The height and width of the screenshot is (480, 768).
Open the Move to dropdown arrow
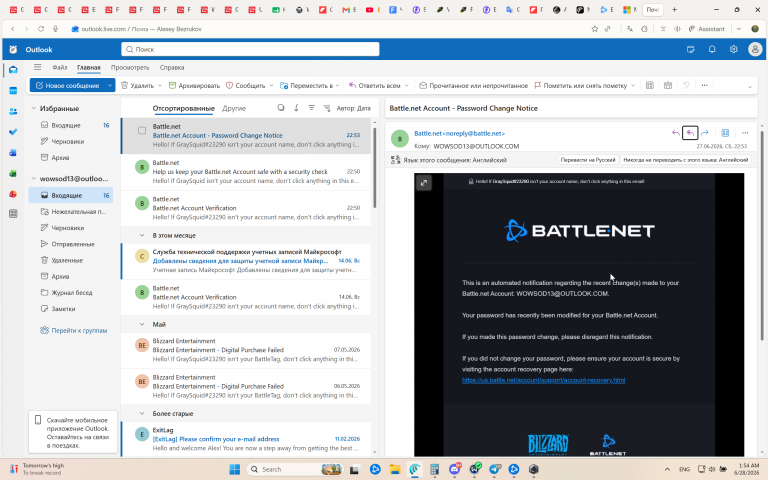click(337, 85)
